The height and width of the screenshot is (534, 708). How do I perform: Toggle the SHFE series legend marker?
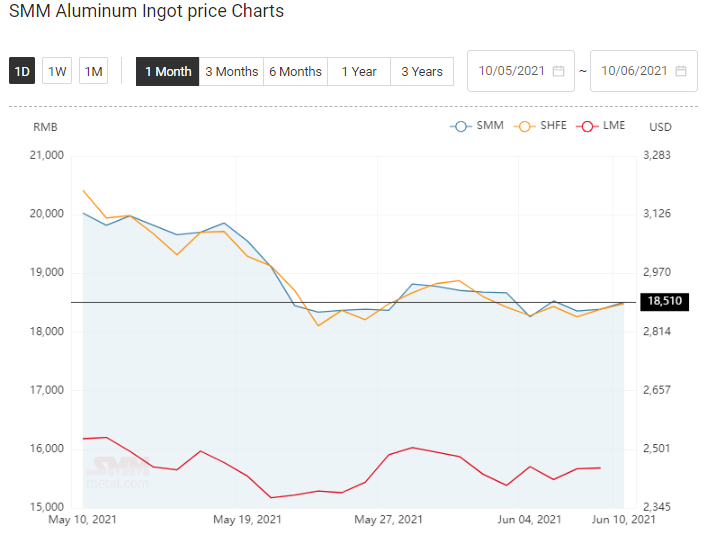click(x=524, y=126)
